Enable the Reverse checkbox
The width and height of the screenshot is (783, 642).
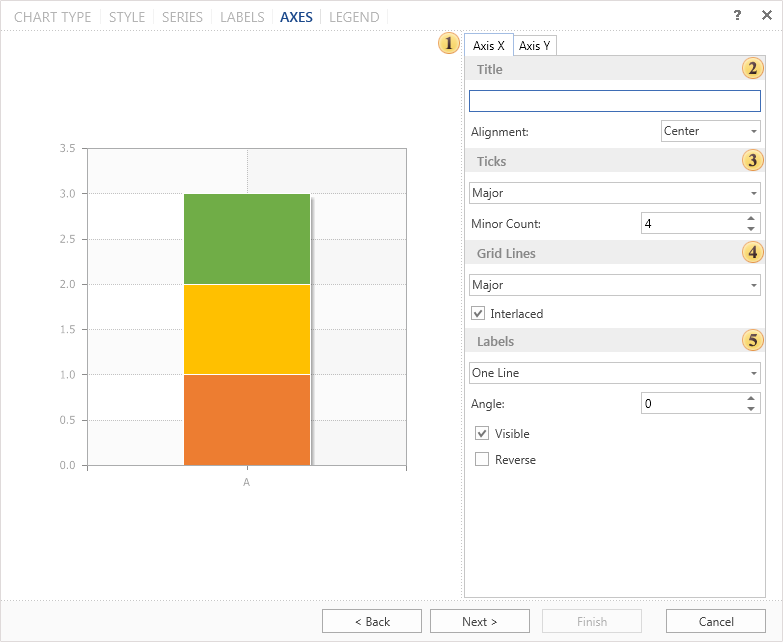click(482, 460)
